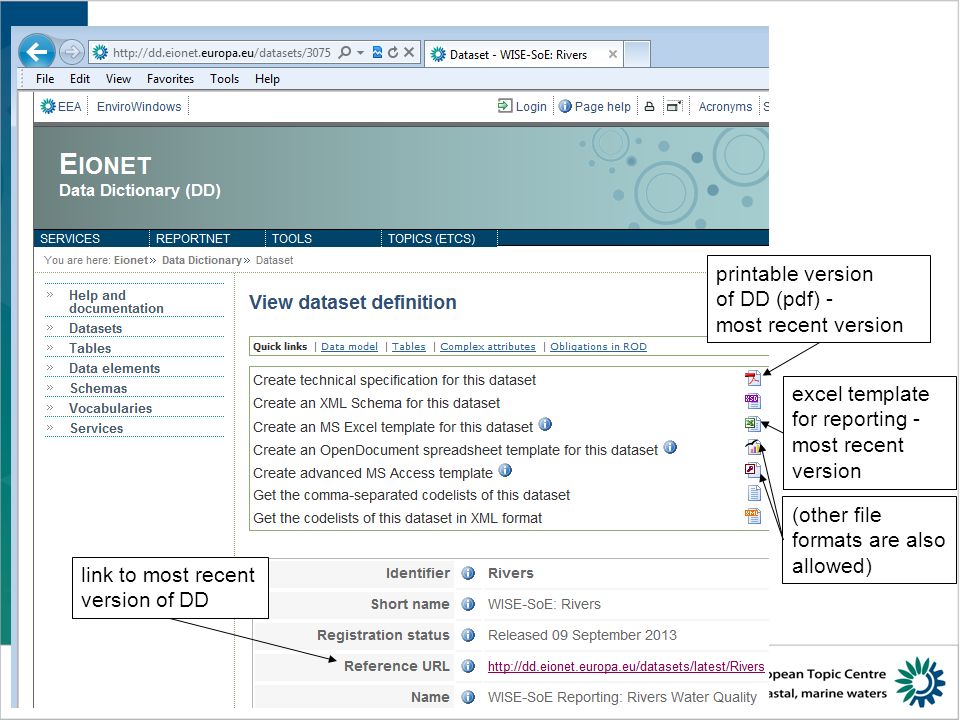Screen dimensions: 960x720
Task: Click info icon beside MS Excel template
Action: [545, 424]
